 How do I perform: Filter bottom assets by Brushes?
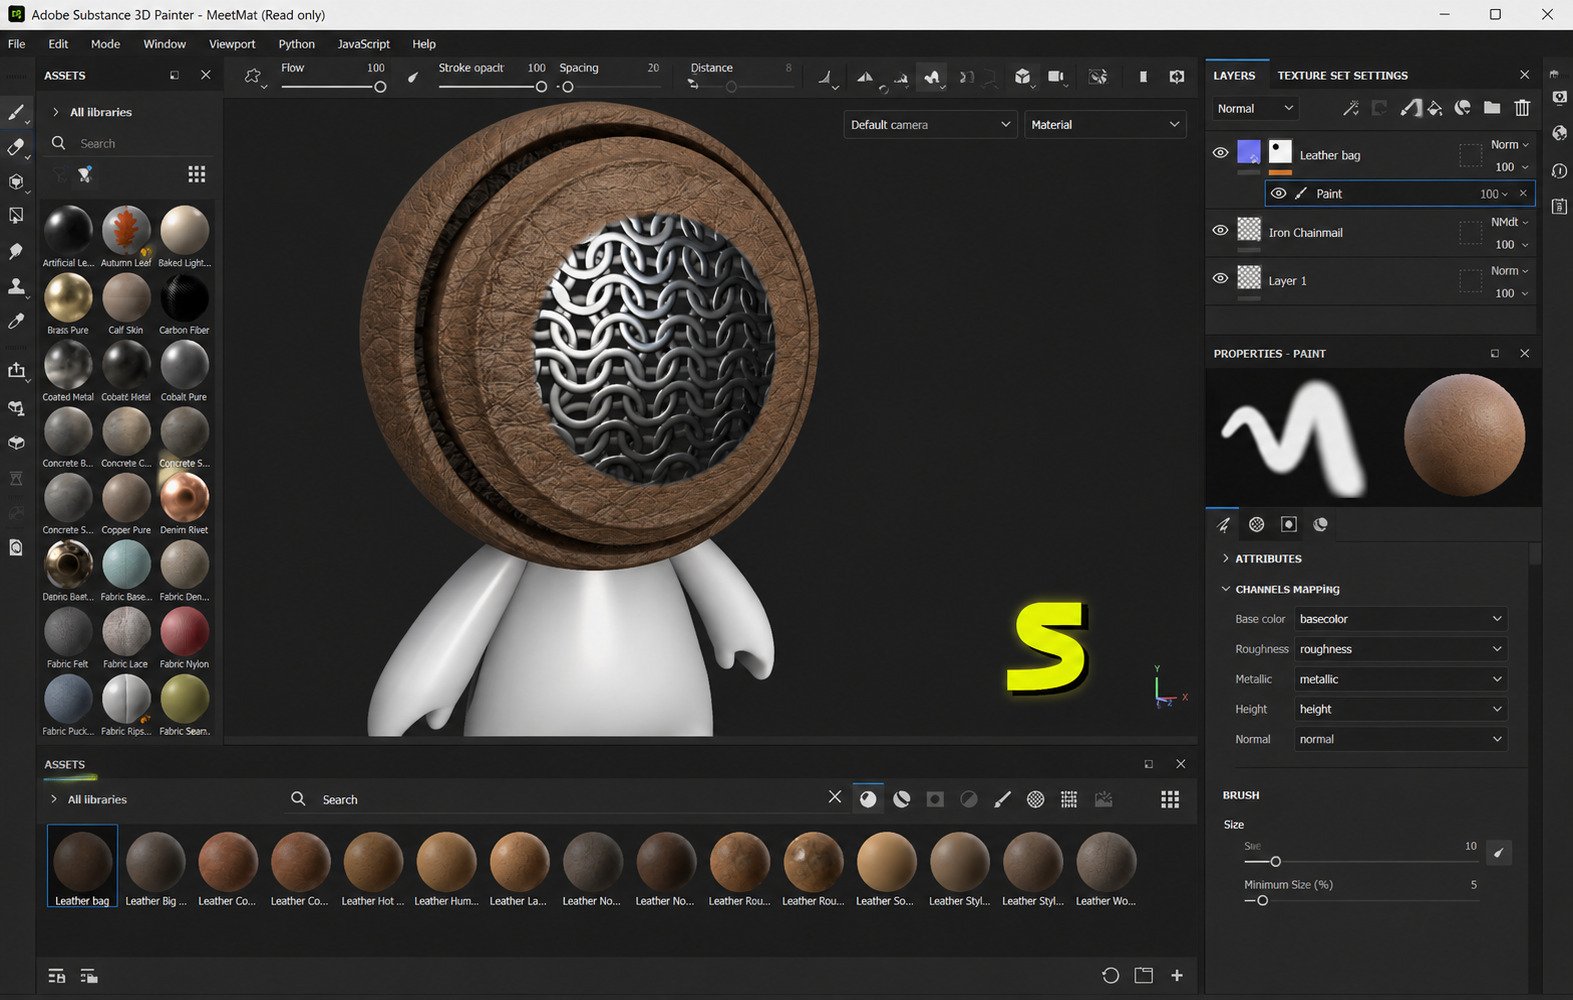[x=1002, y=799]
